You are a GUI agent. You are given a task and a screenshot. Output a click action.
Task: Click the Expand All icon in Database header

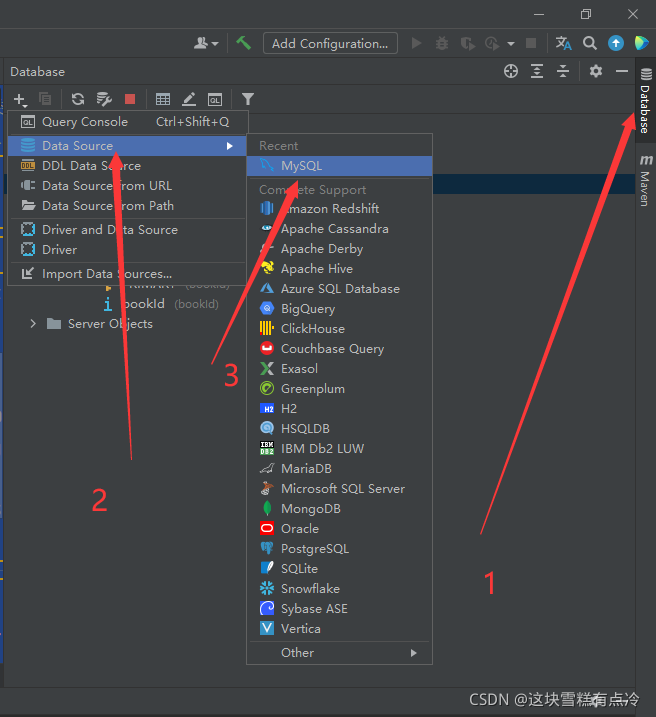537,71
